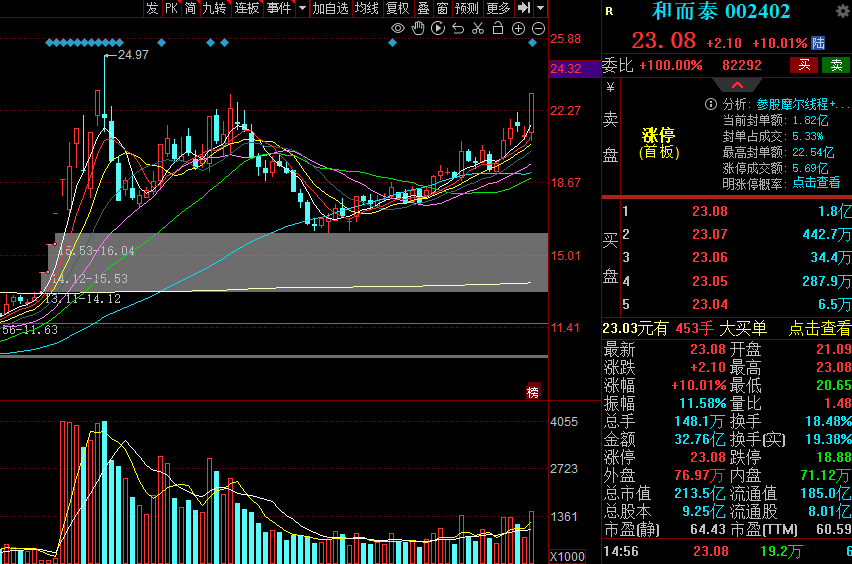Select the hand pan tool icon
Viewport: 852px width, 564px height.
[x=418, y=28]
